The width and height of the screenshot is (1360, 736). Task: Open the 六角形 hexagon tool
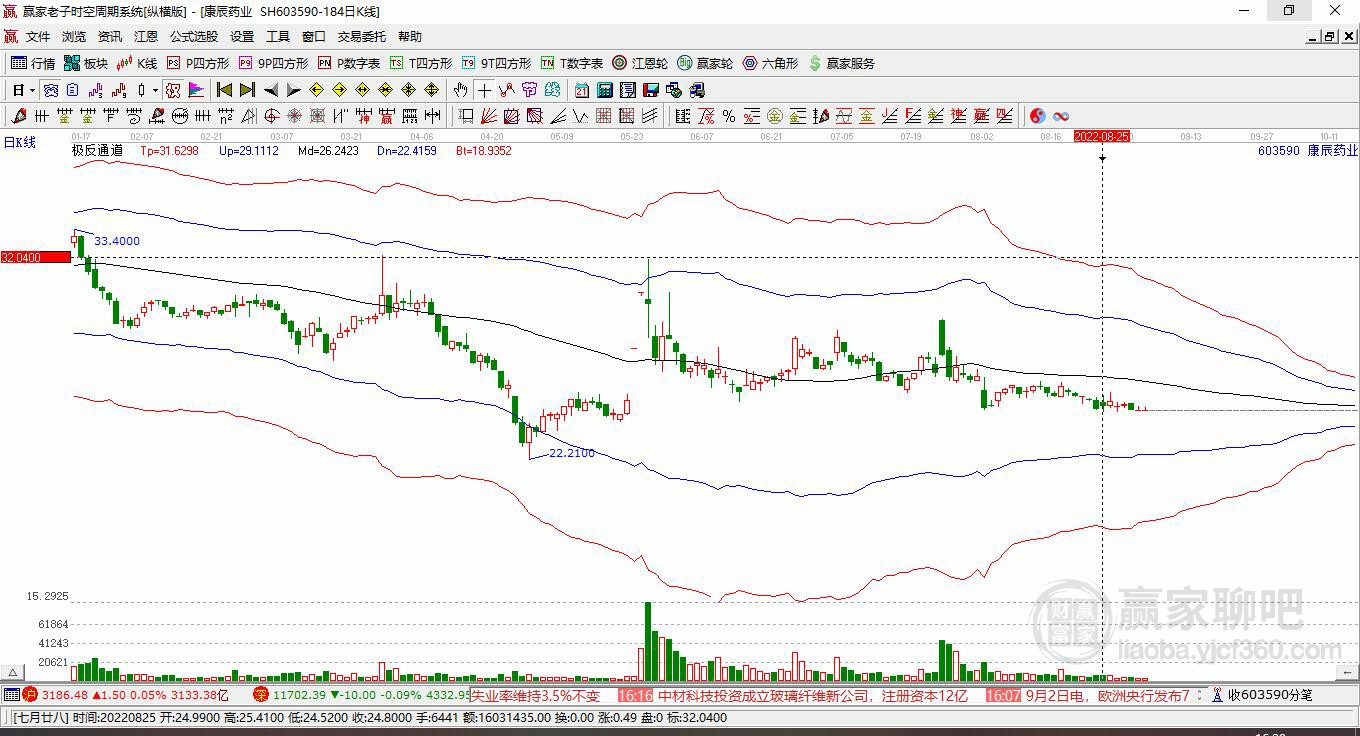(770, 63)
